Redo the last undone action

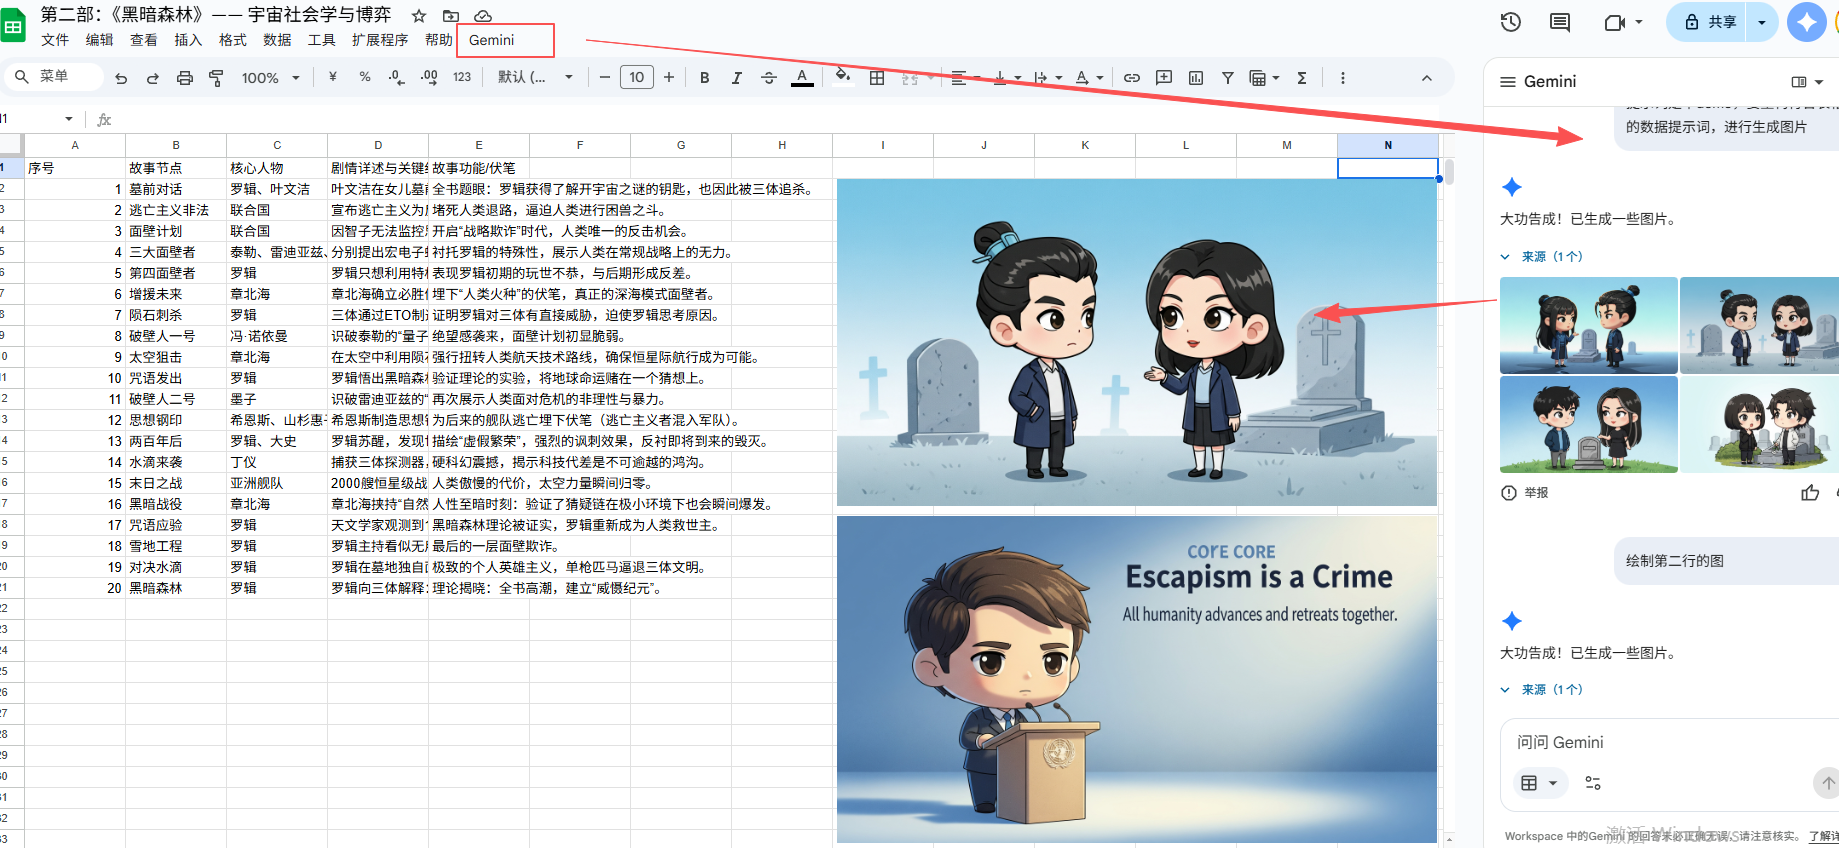click(153, 78)
